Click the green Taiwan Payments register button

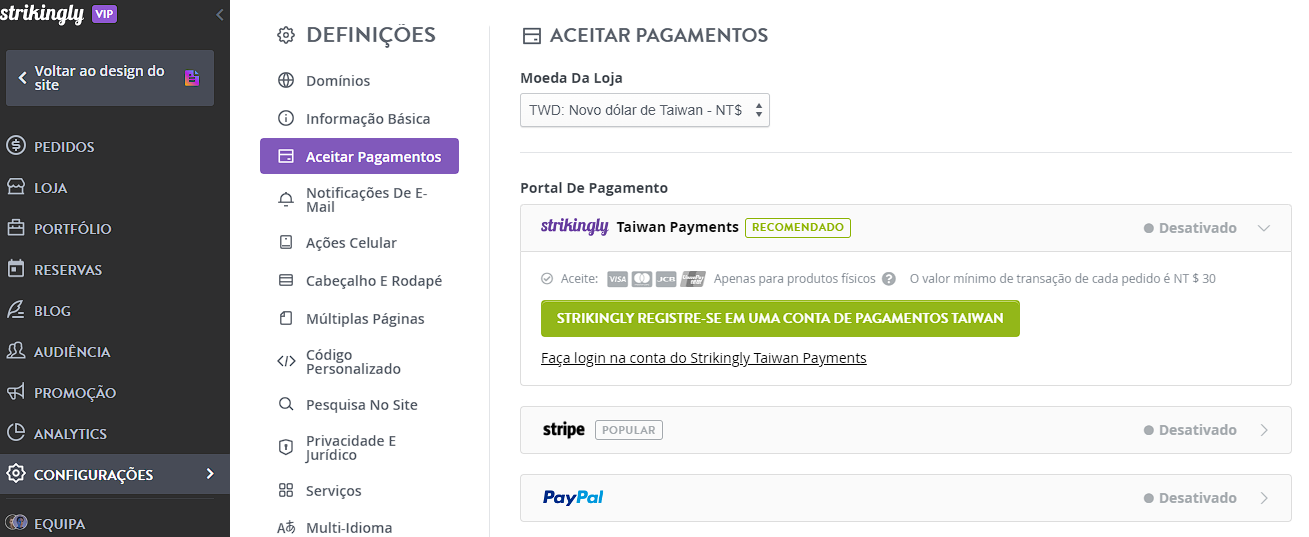[x=780, y=318]
